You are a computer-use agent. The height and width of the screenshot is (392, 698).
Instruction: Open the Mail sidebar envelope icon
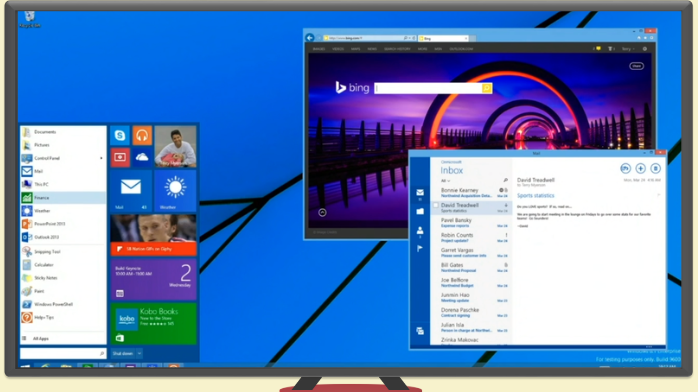(x=420, y=193)
